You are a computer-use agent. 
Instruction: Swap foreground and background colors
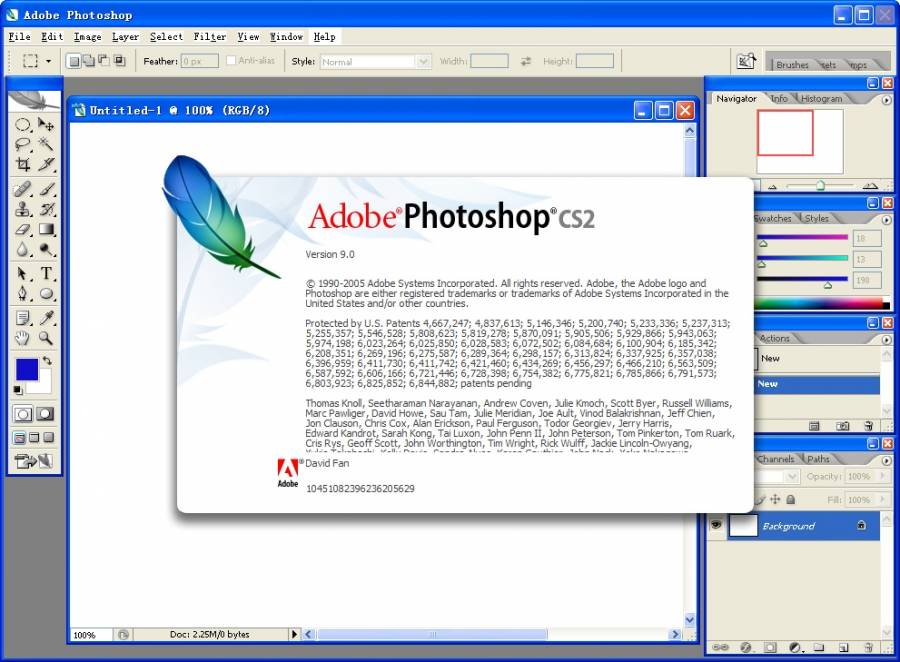[47, 361]
